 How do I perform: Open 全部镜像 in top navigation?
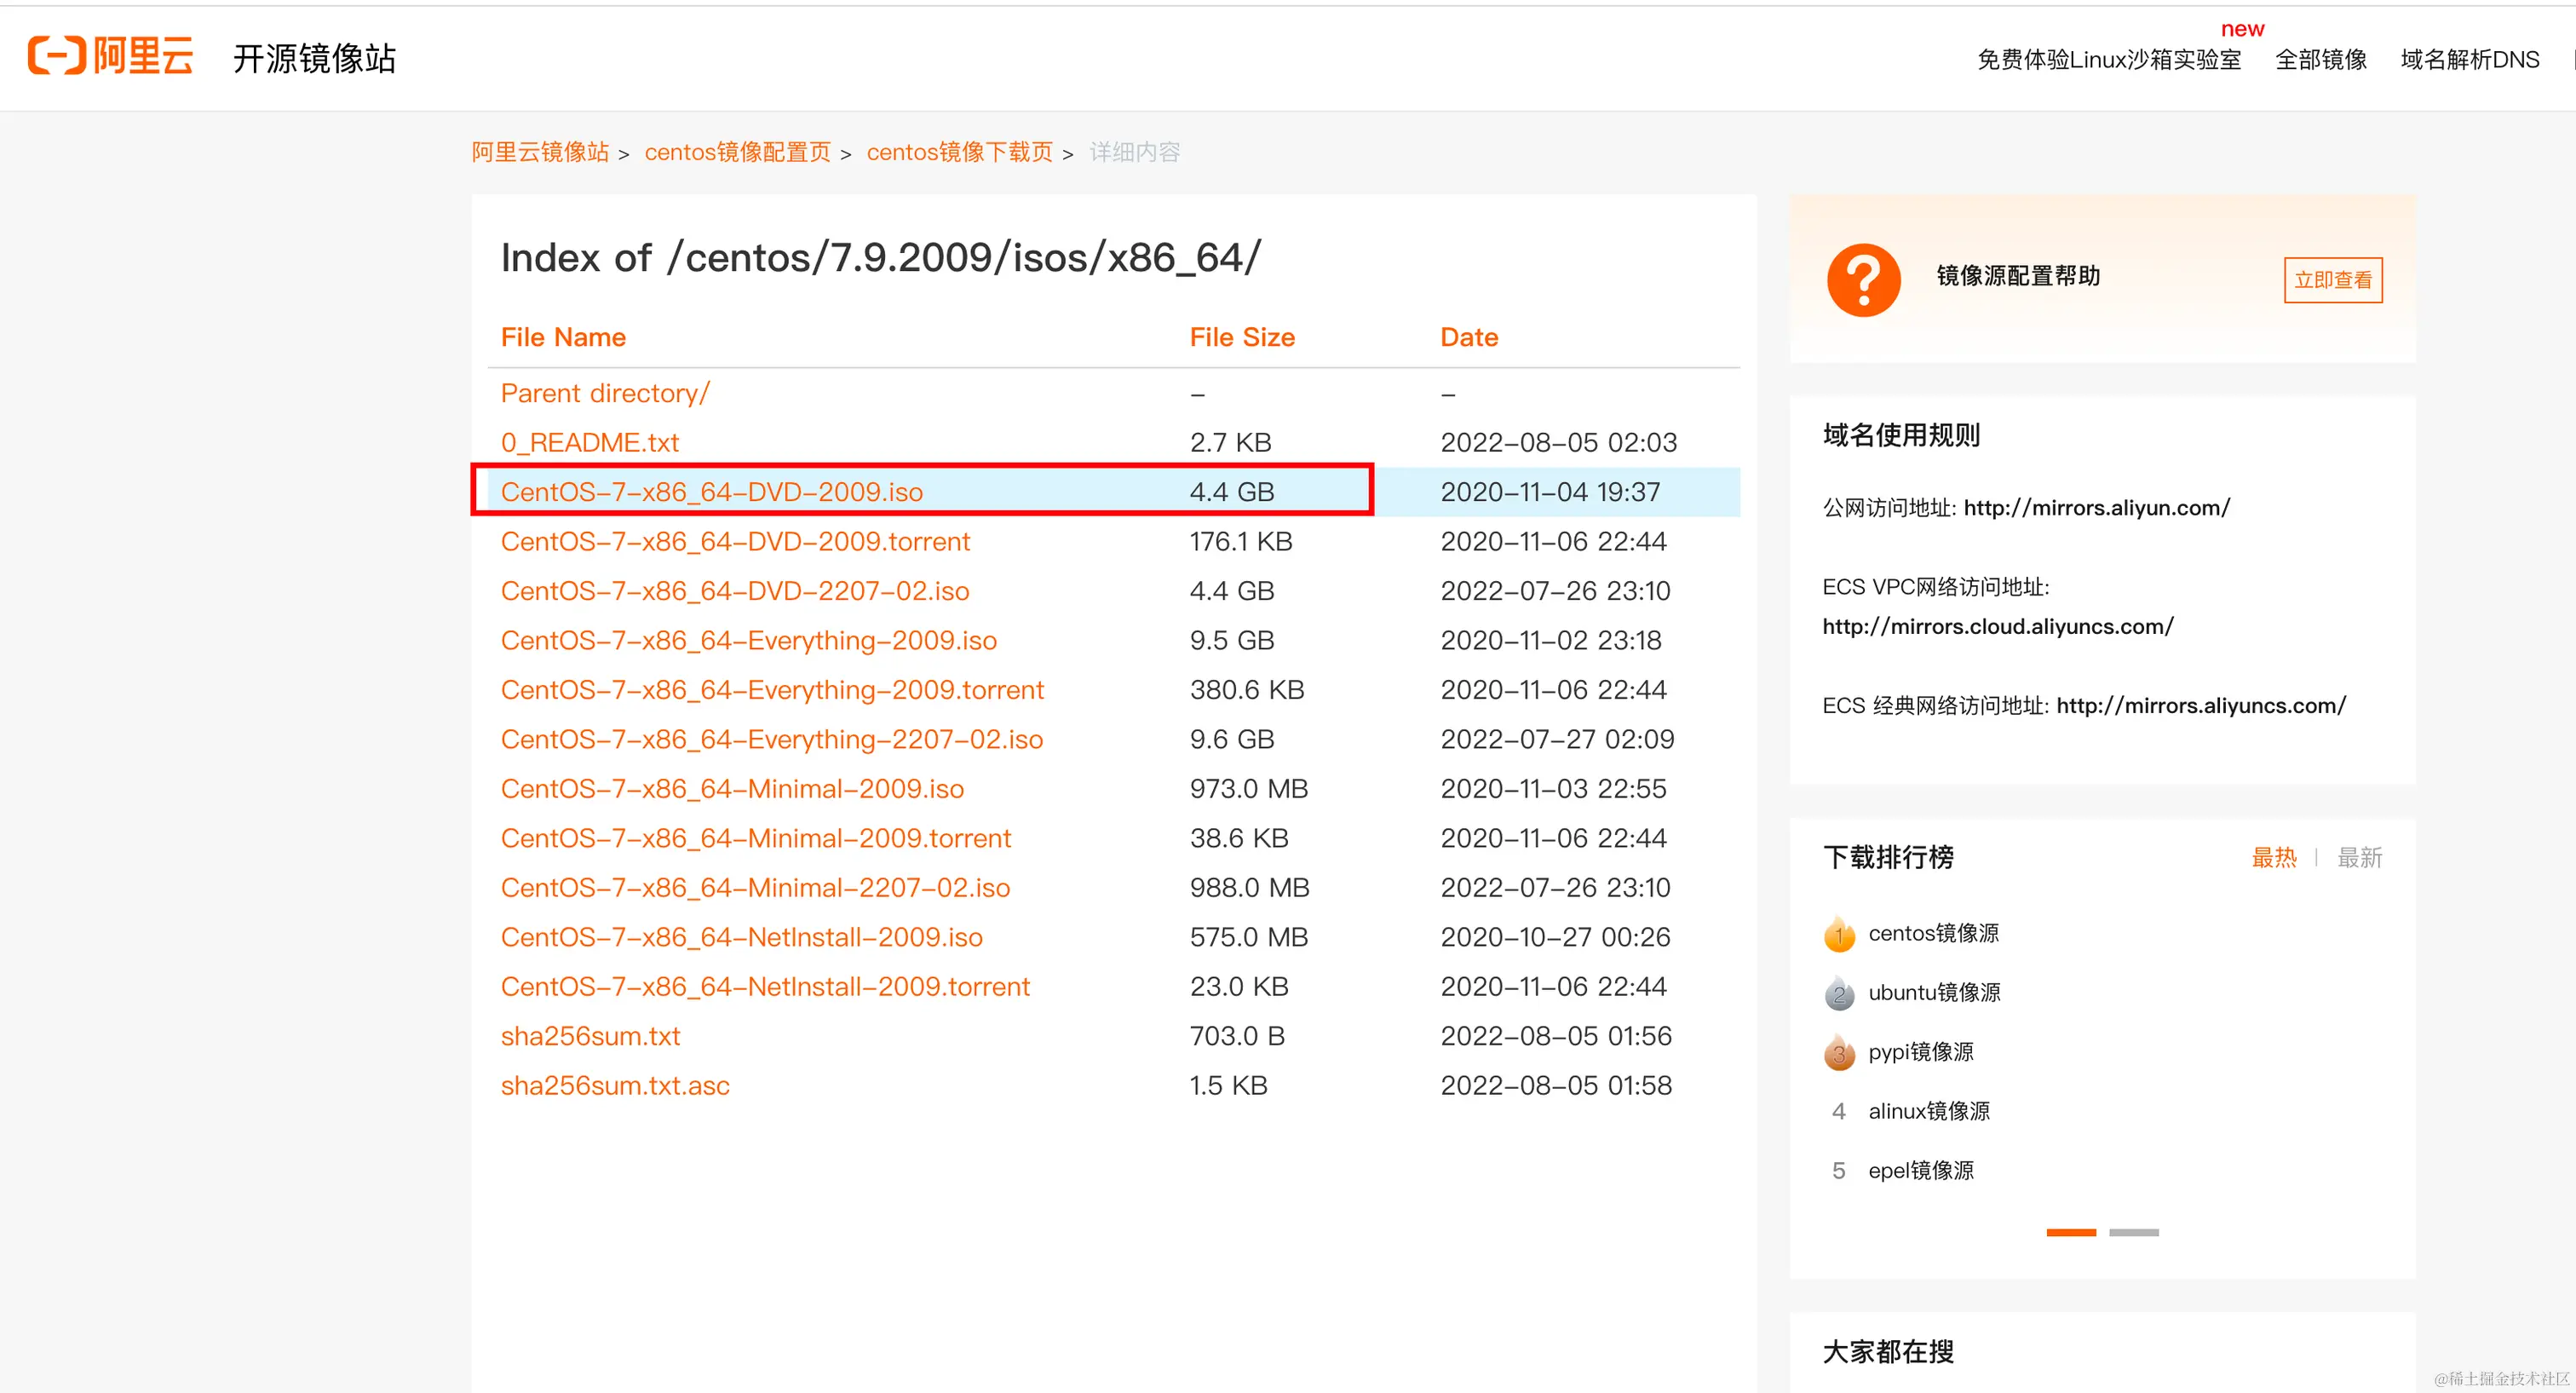[x=2321, y=59]
